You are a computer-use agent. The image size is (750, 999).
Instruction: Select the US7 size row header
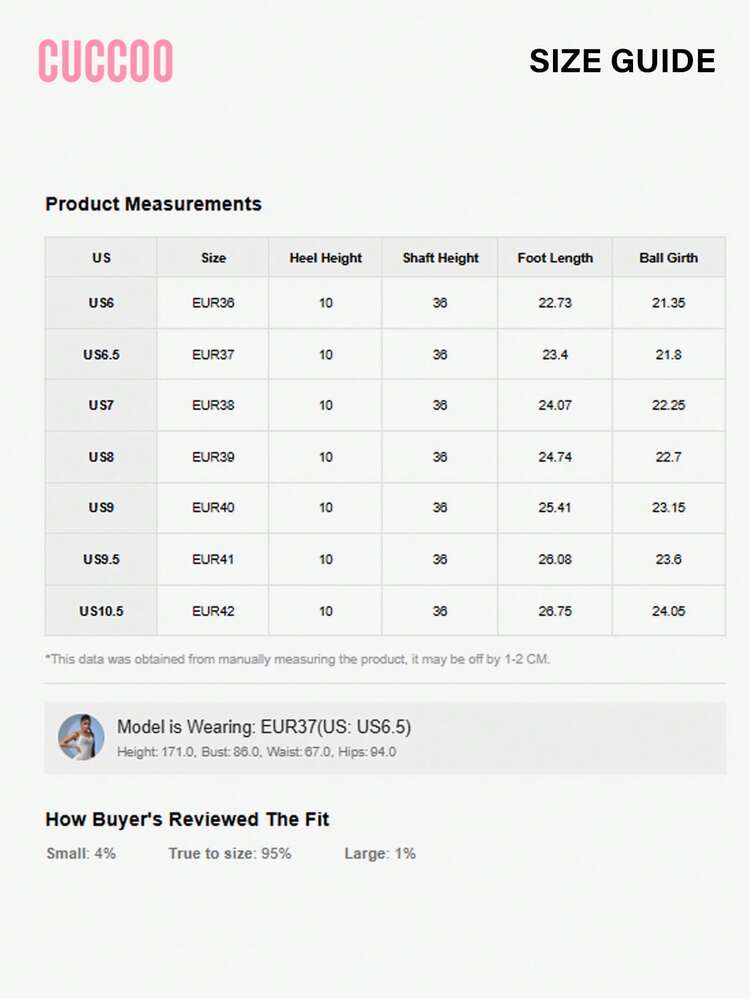pyautogui.click(x=101, y=405)
